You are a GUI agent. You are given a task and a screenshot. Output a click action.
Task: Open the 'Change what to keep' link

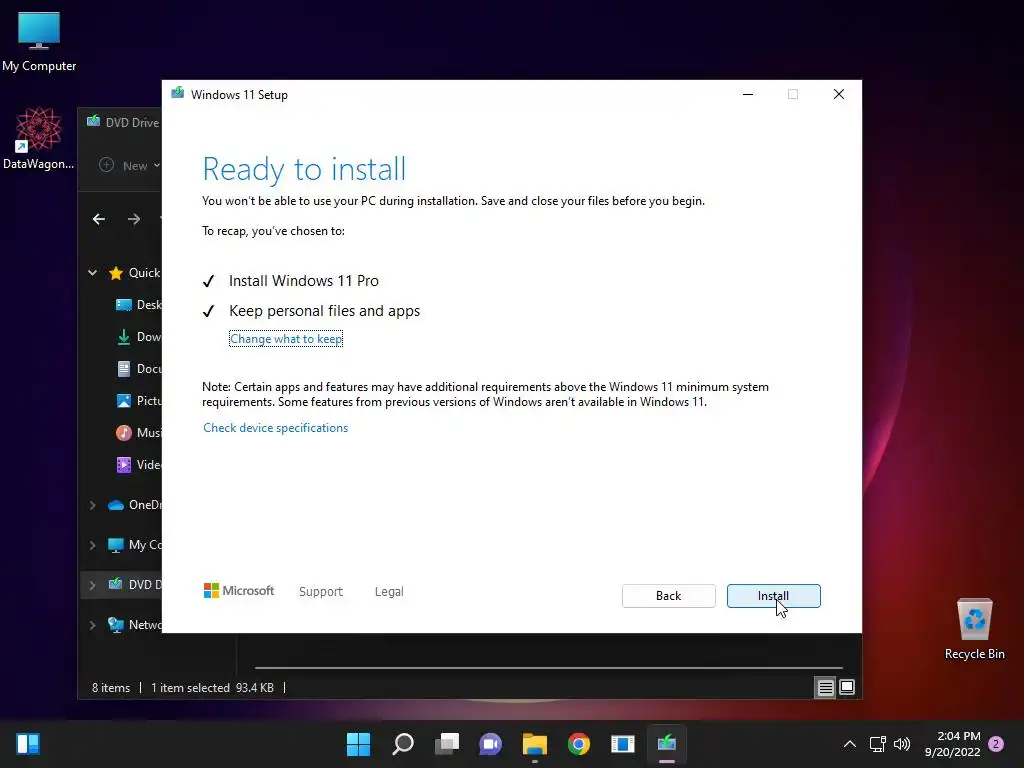286,339
